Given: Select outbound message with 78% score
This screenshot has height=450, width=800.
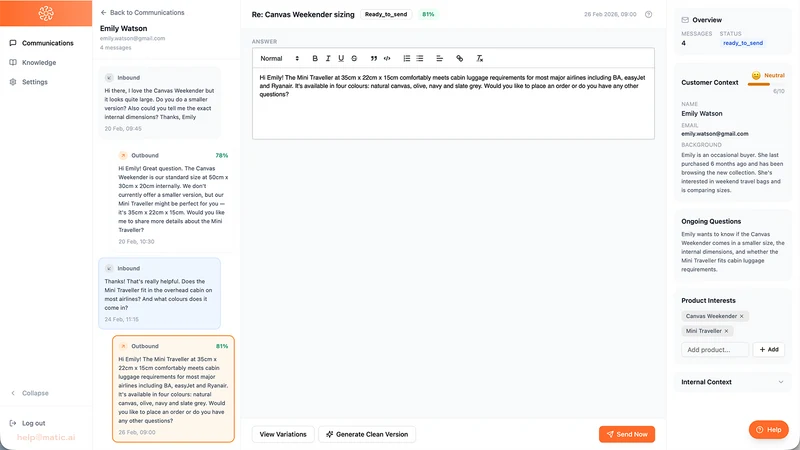Looking at the screenshot, I should tap(173, 198).
